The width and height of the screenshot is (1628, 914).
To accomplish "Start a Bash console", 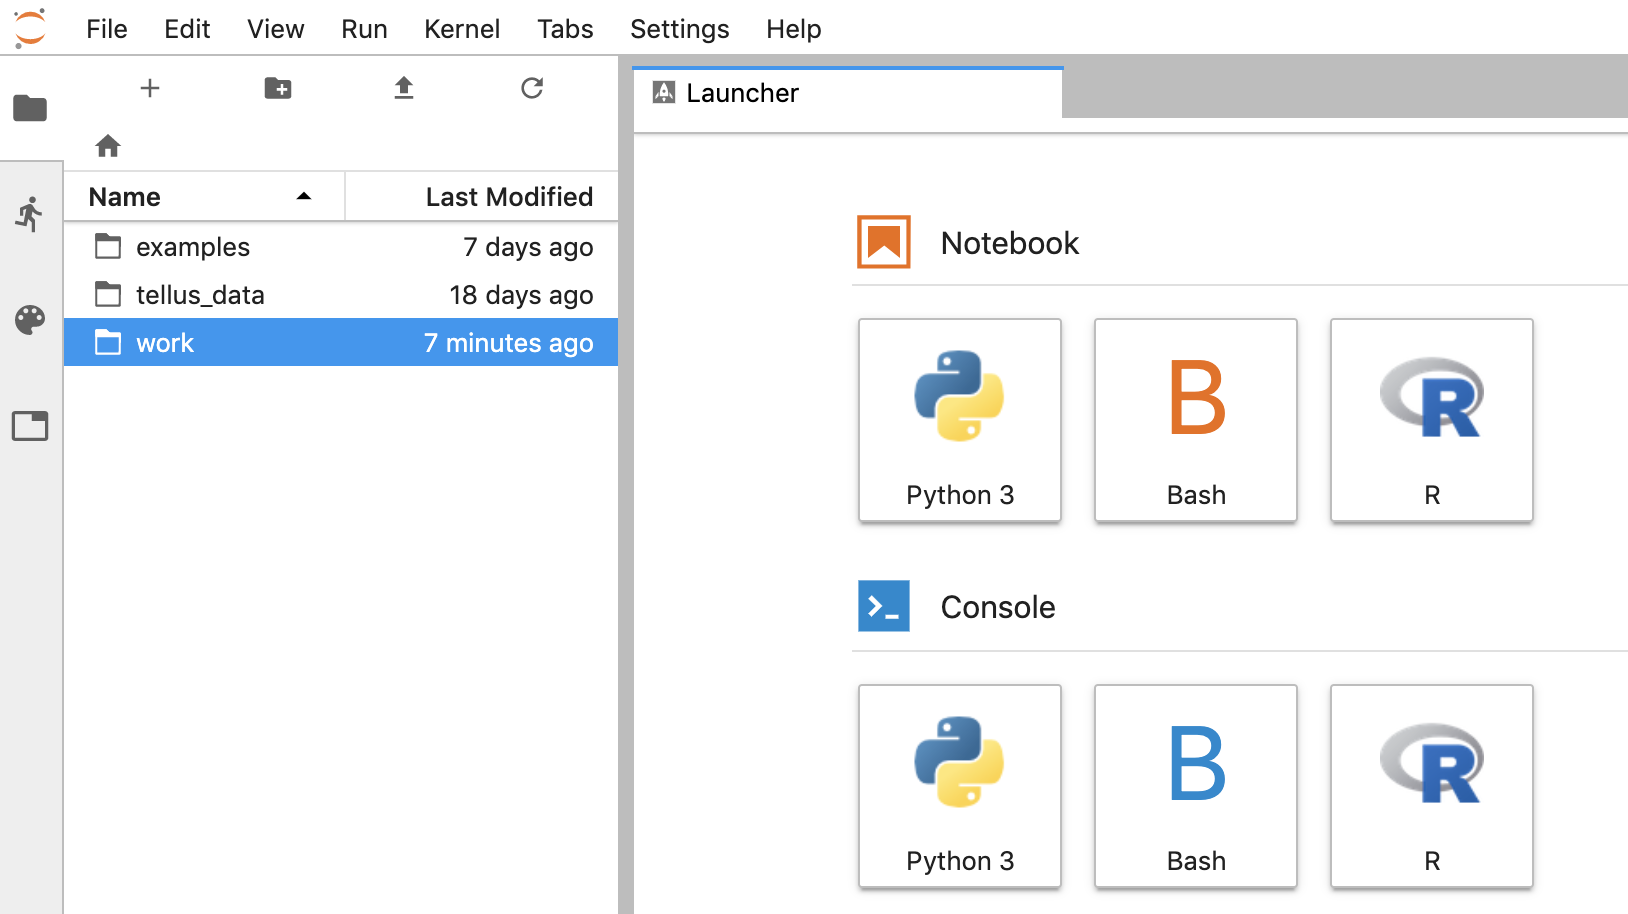I will pos(1196,786).
